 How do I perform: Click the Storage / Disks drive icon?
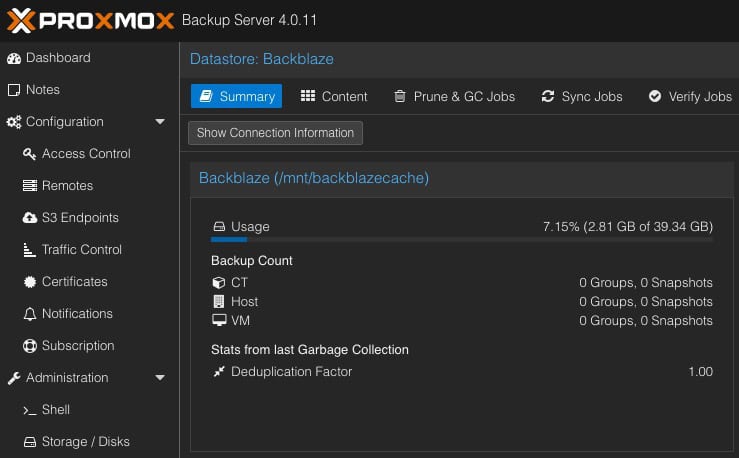coord(30,442)
